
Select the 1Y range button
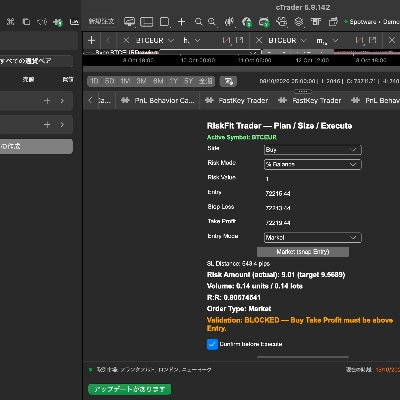(173, 81)
